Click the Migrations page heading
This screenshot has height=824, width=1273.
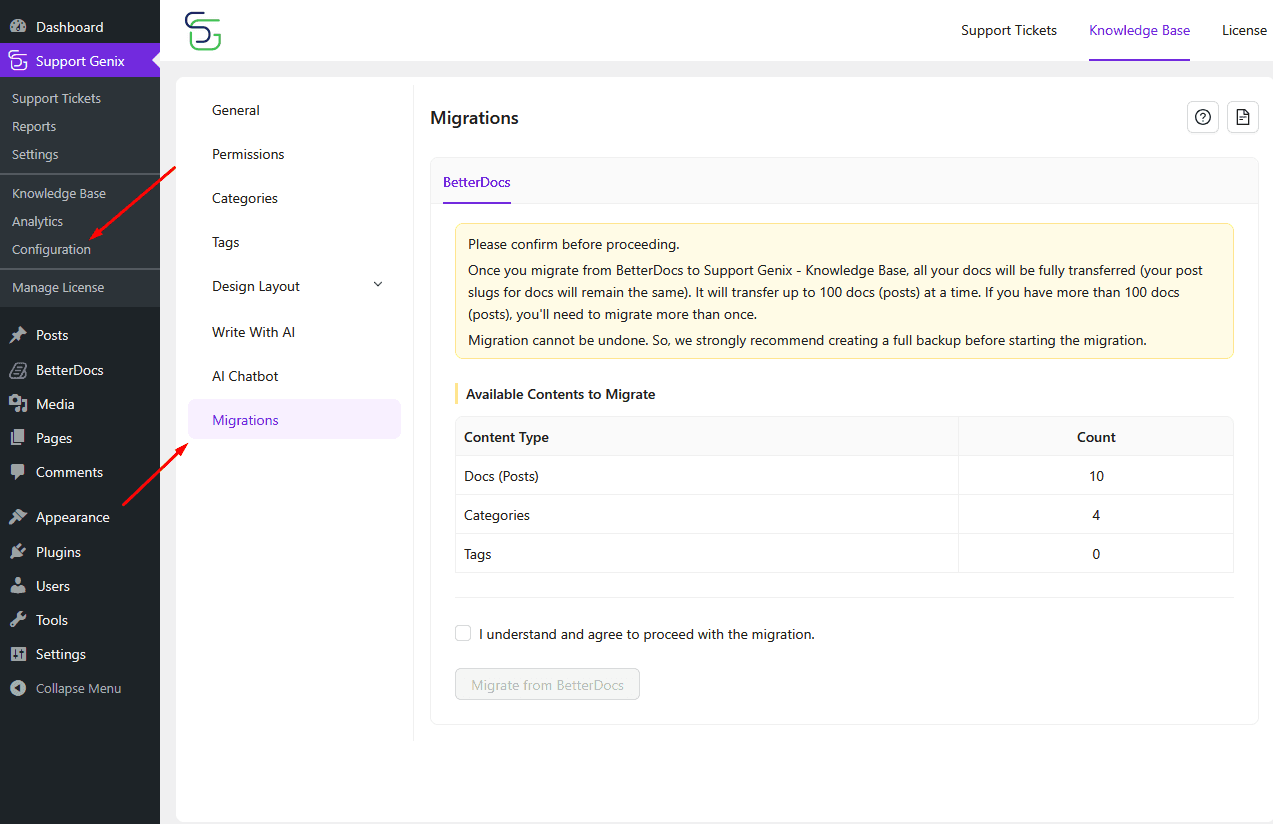tap(474, 118)
